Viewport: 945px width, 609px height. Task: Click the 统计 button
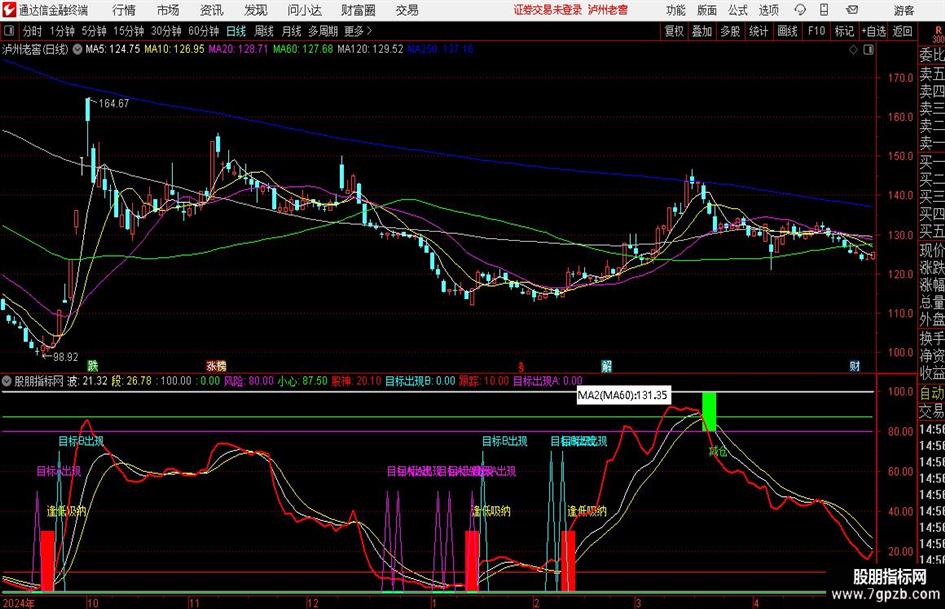[x=758, y=31]
